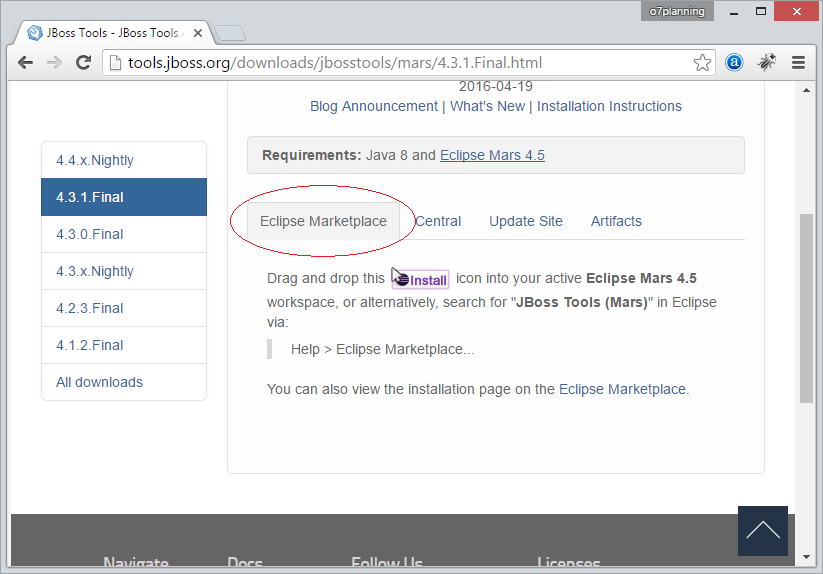Switch to the Central tab

click(438, 221)
